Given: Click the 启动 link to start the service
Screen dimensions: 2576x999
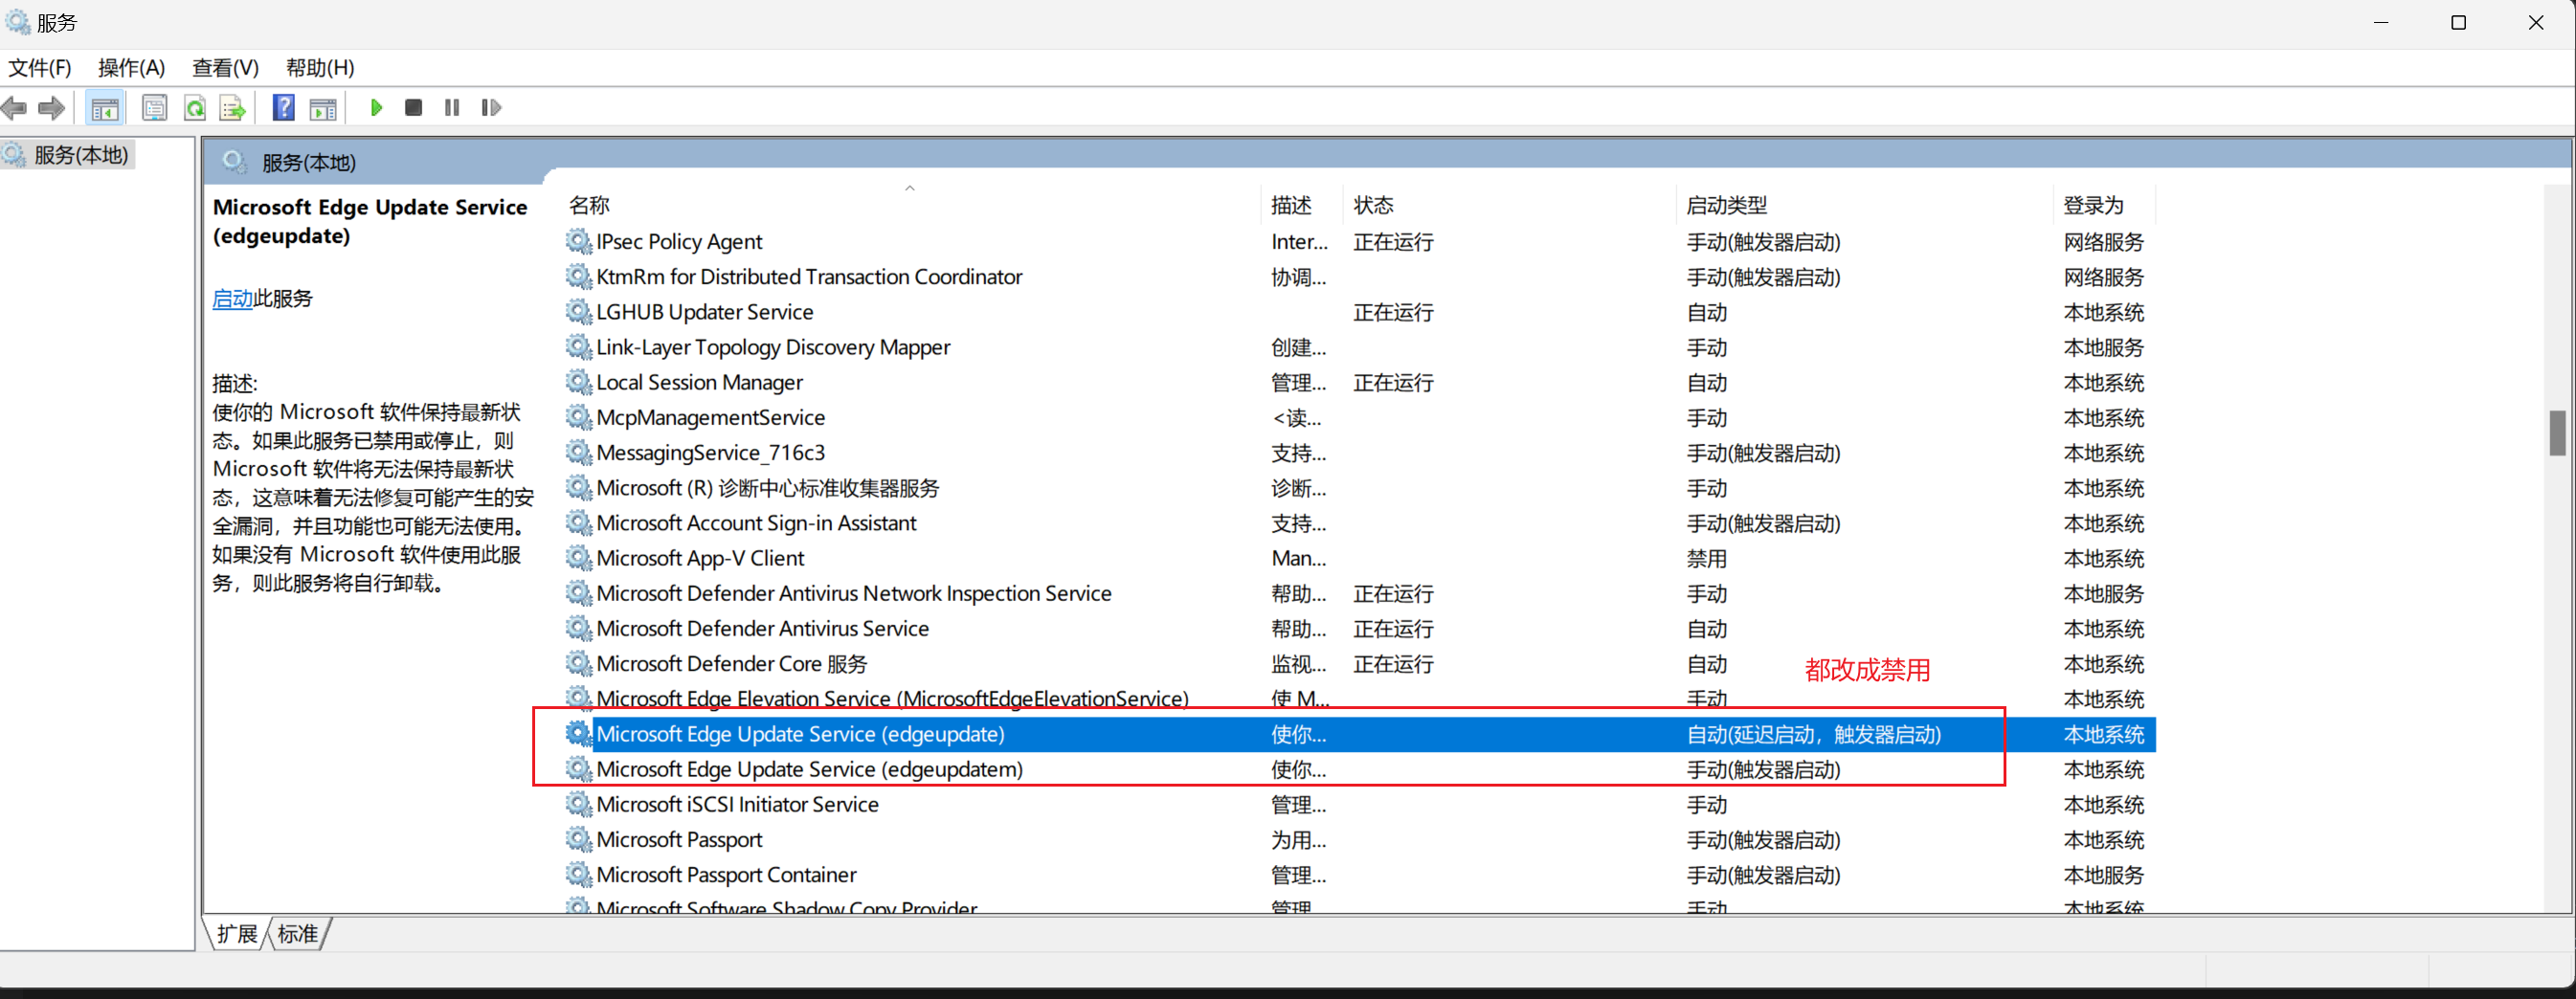Looking at the screenshot, I should [x=232, y=299].
